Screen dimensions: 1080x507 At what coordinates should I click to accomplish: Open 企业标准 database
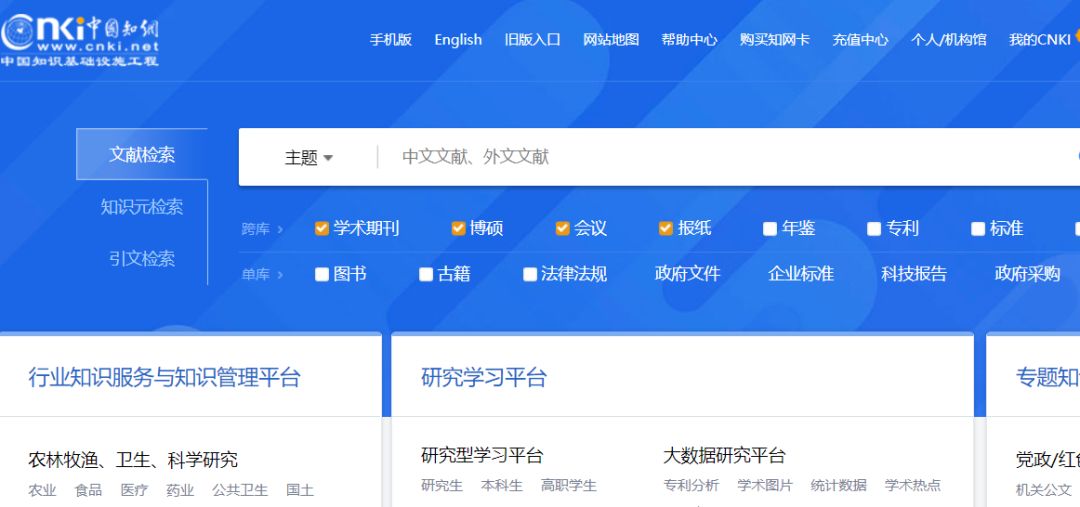(801, 274)
